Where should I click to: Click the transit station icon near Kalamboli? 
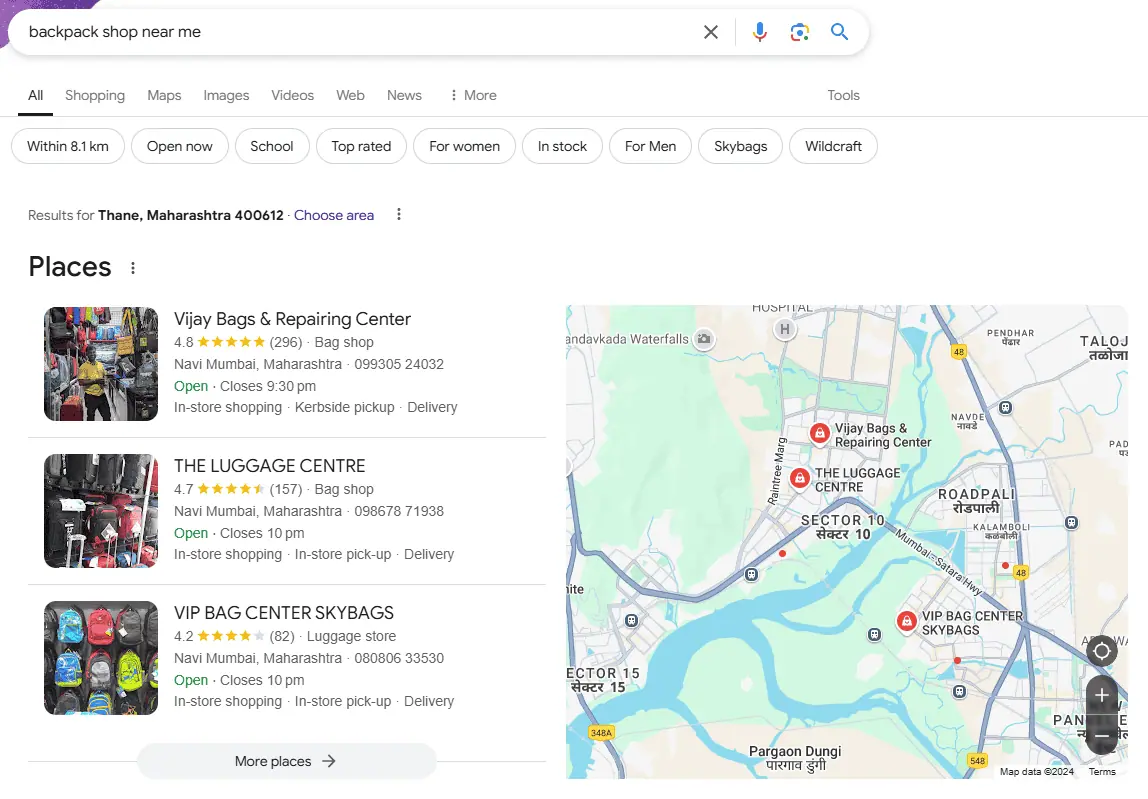coord(1071,522)
